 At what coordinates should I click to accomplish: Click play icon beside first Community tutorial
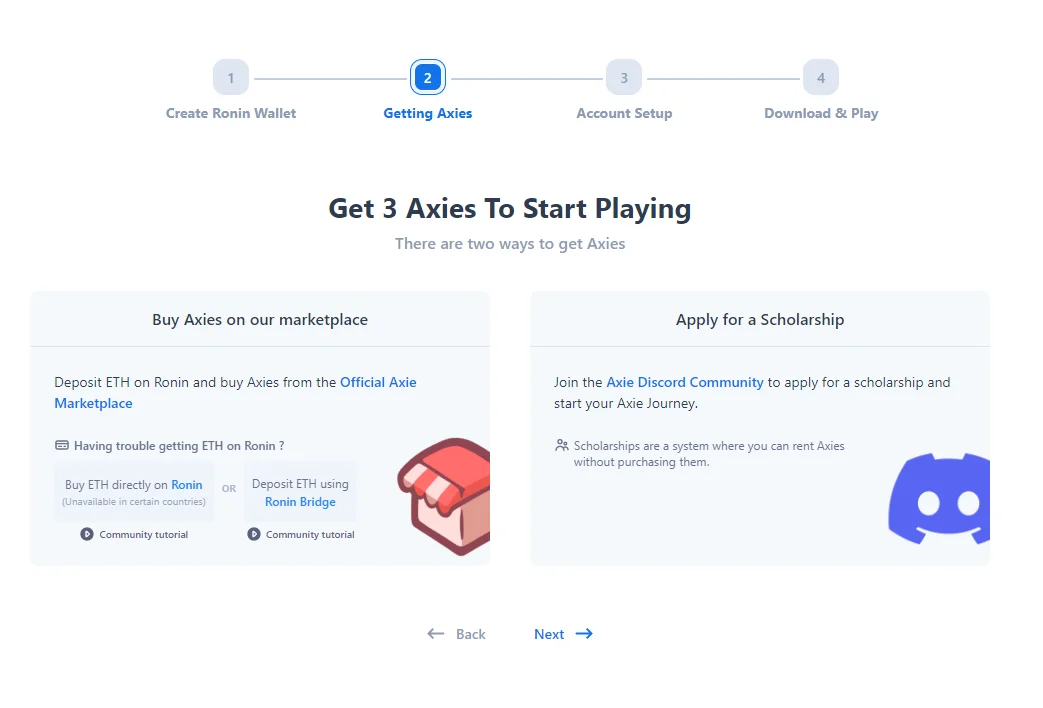(87, 534)
